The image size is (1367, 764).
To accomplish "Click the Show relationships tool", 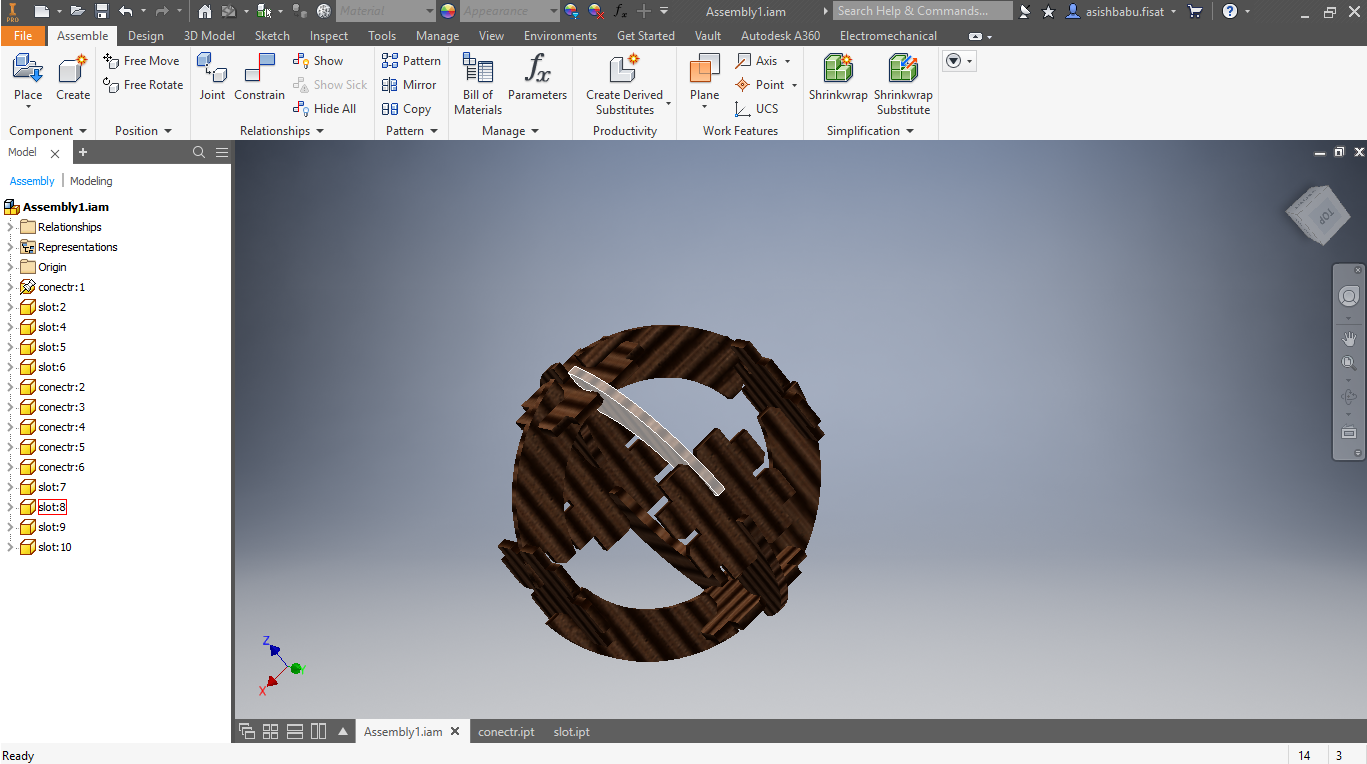I will tap(318, 61).
